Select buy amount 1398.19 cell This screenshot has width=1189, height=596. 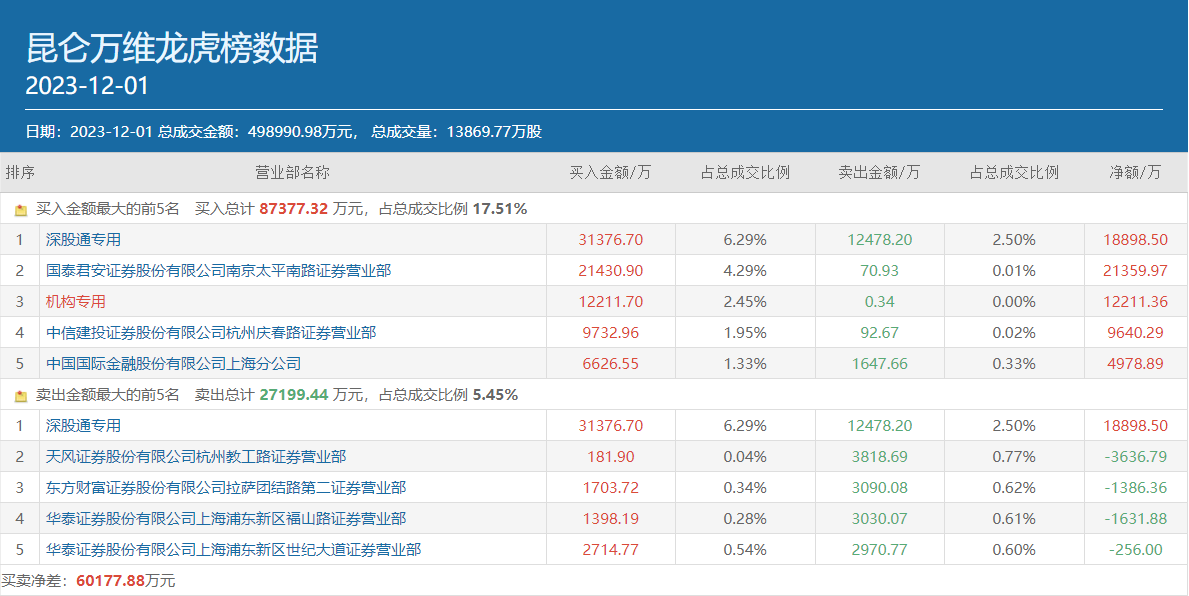[610, 519]
